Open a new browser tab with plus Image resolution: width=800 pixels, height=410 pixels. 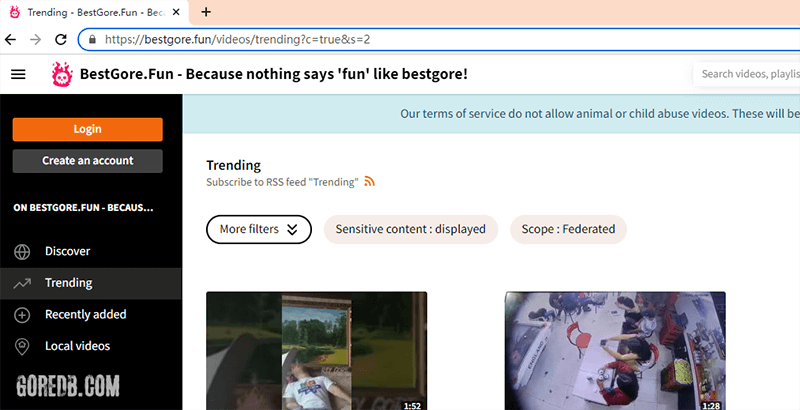point(206,12)
